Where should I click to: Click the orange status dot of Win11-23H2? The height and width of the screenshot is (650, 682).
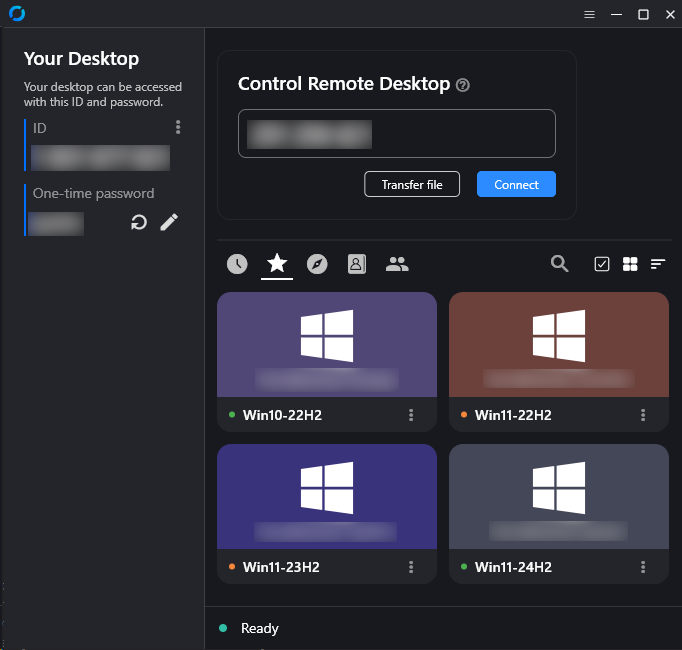232,566
